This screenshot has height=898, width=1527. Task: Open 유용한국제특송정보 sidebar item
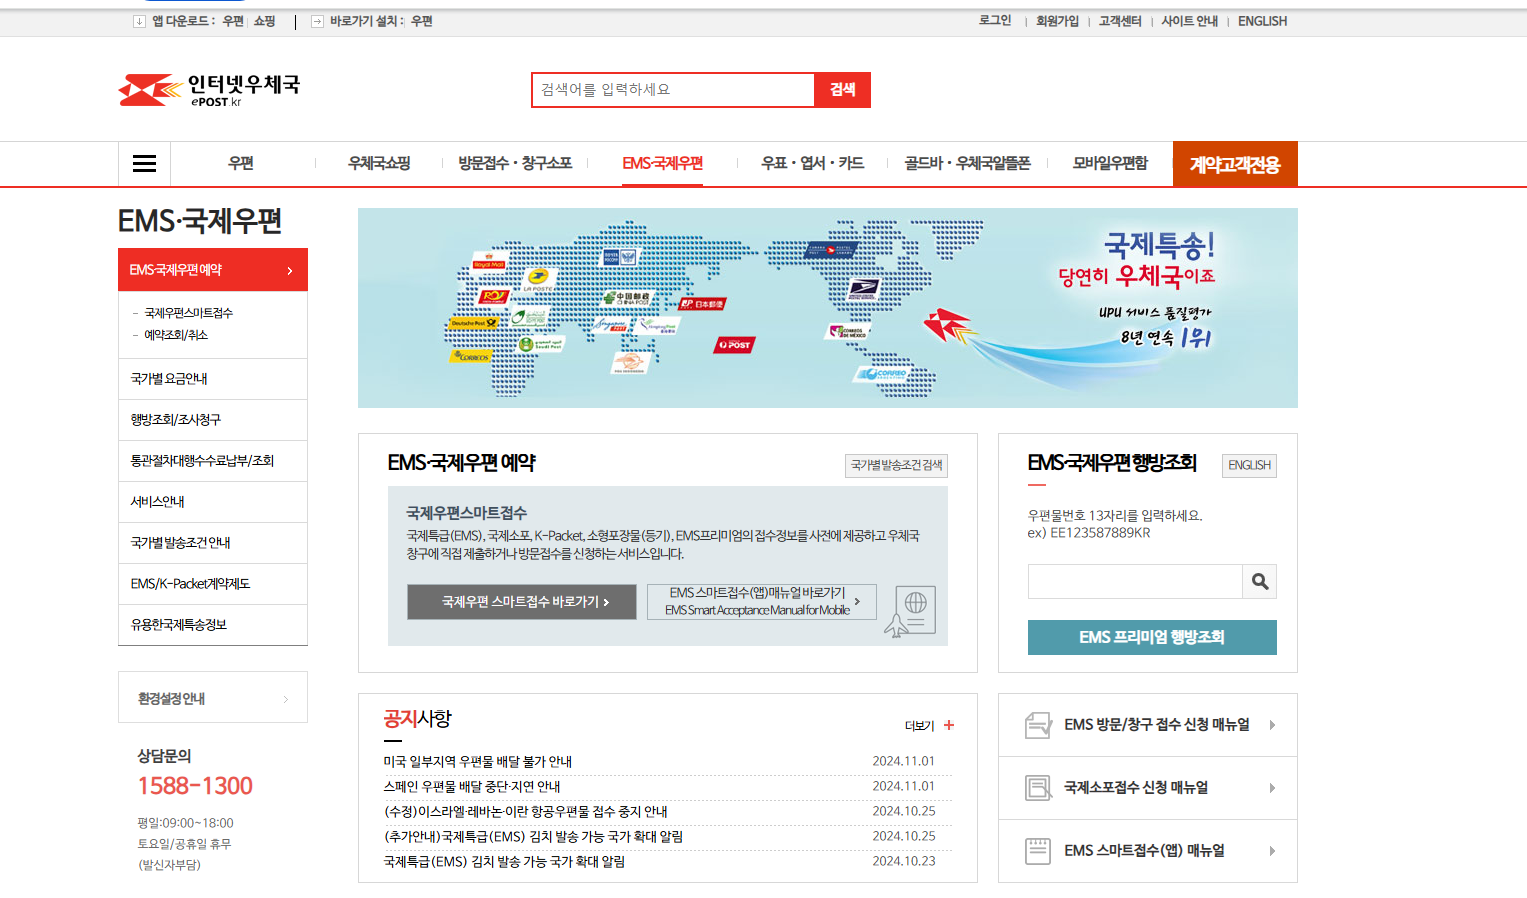pos(212,625)
